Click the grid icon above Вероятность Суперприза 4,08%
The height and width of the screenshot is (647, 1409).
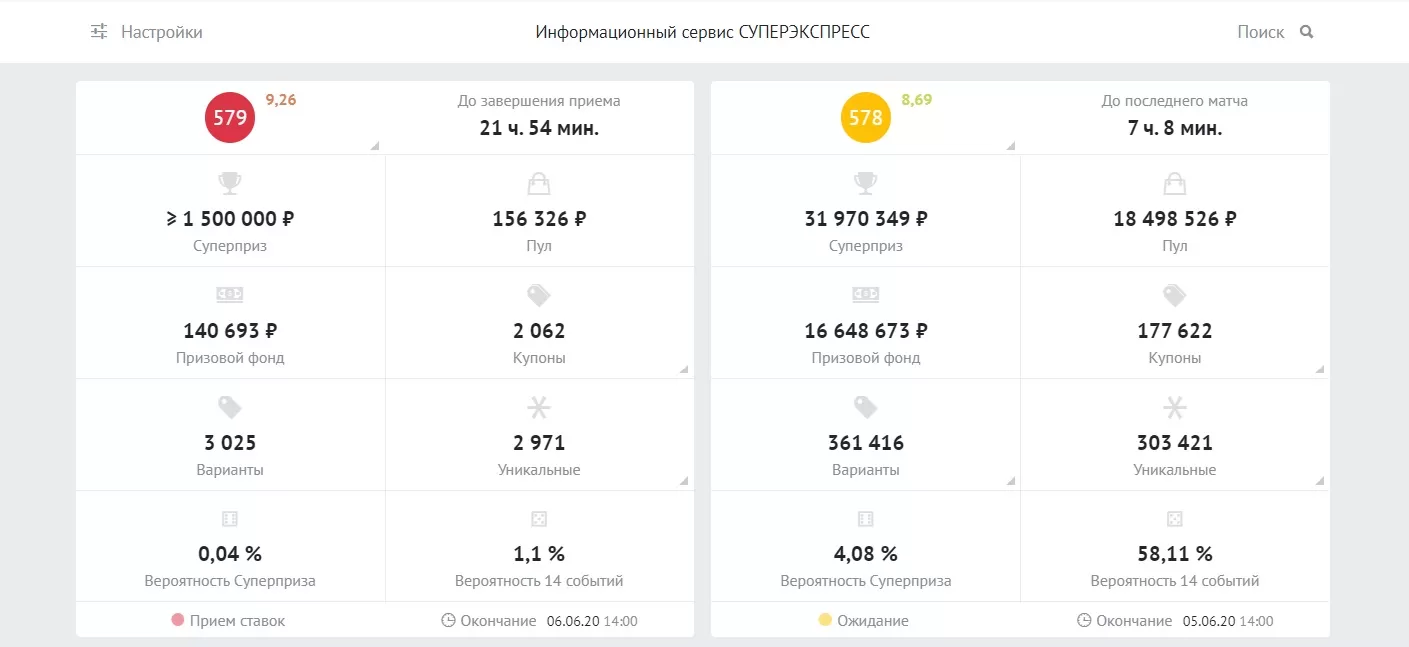point(864,518)
